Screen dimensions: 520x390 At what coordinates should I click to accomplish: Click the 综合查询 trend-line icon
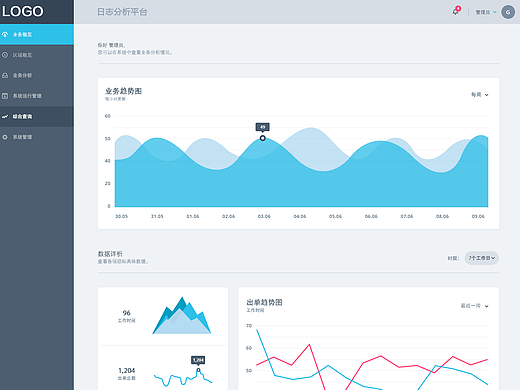[x=5, y=117]
